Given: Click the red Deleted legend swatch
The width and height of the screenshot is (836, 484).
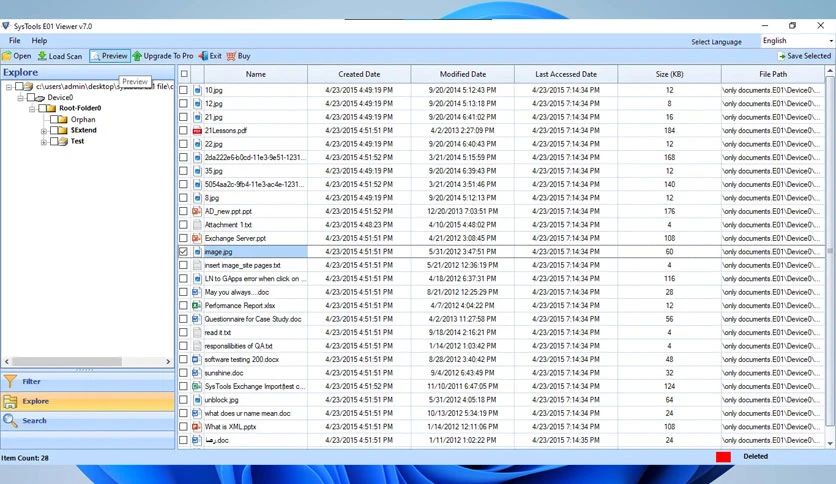Looking at the screenshot, I should (724, 457).
